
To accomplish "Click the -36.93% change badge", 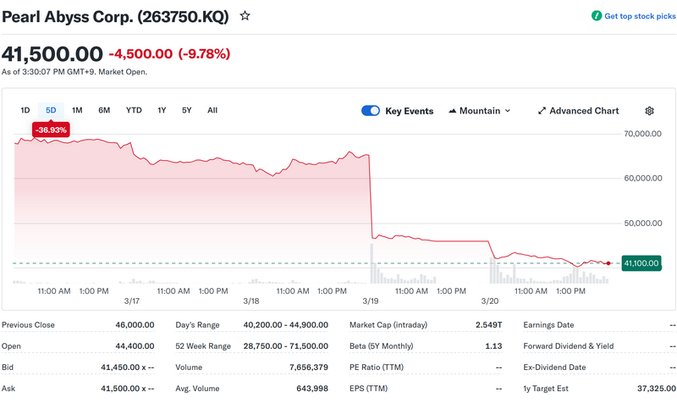I will pos(51,130).
